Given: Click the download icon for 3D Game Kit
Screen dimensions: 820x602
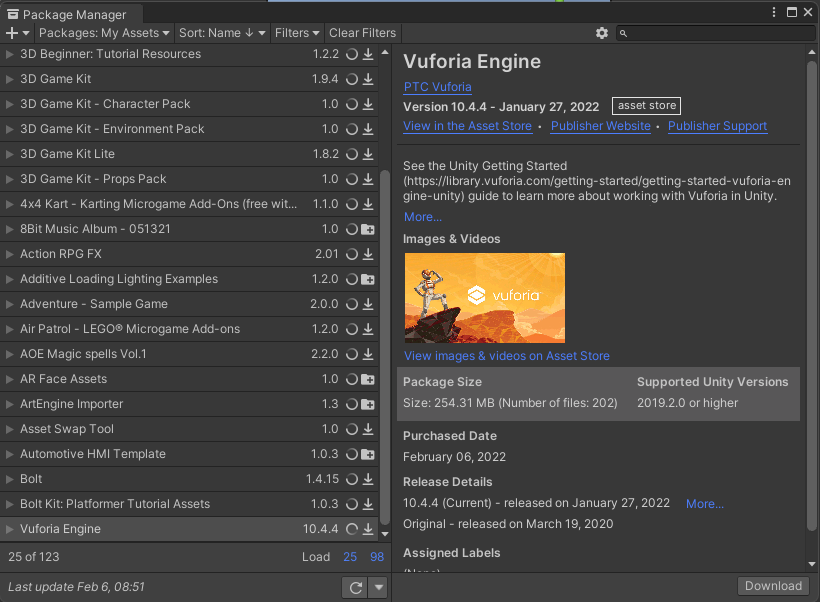Looking at the screenshot, I should pos(368,79).
